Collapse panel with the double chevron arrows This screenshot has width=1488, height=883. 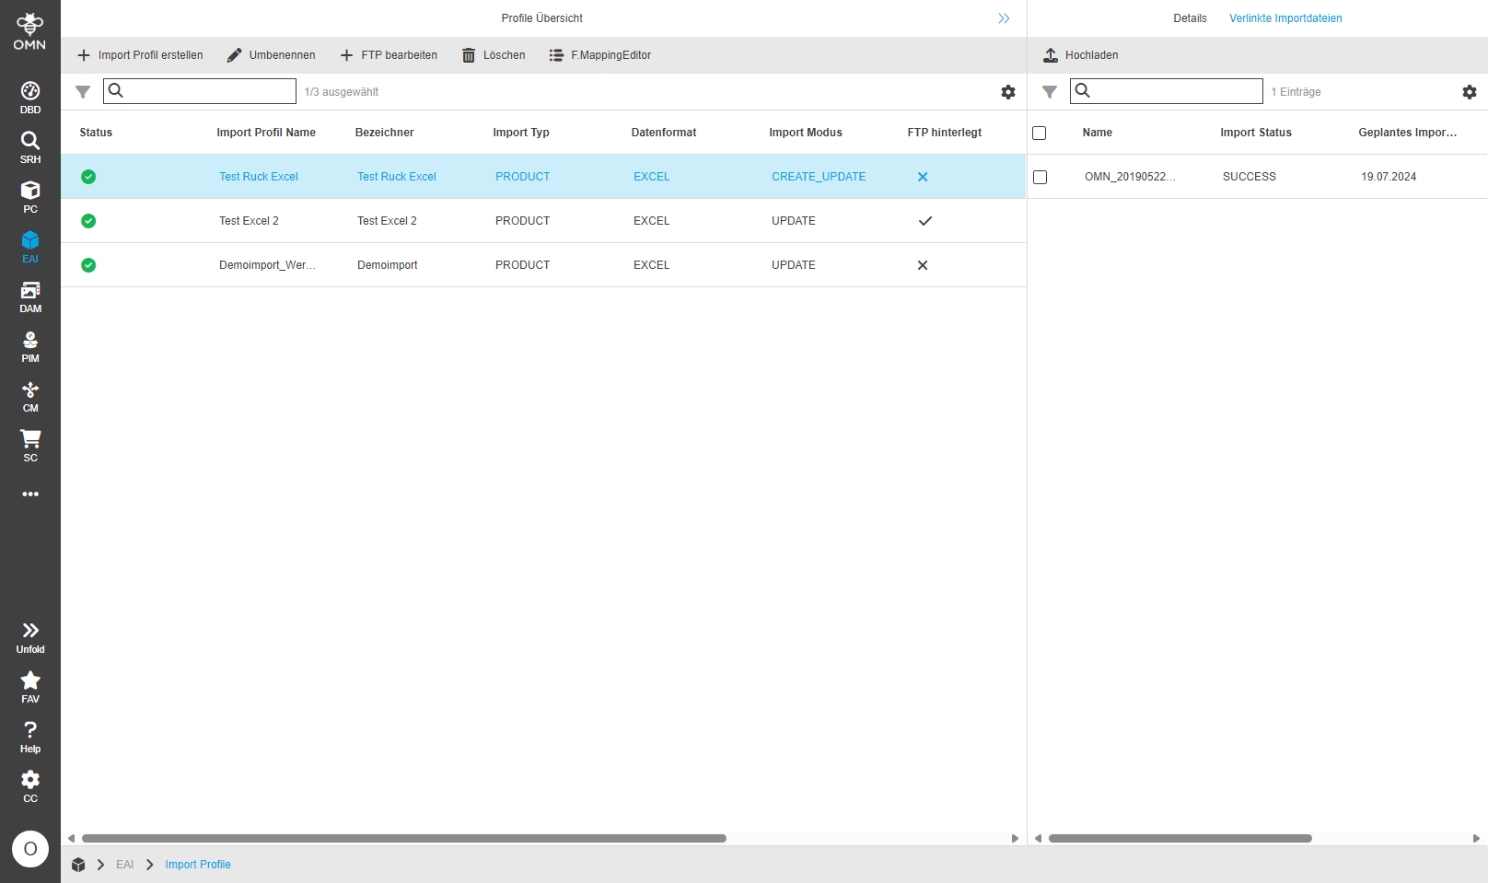(x=1004, y=19)
